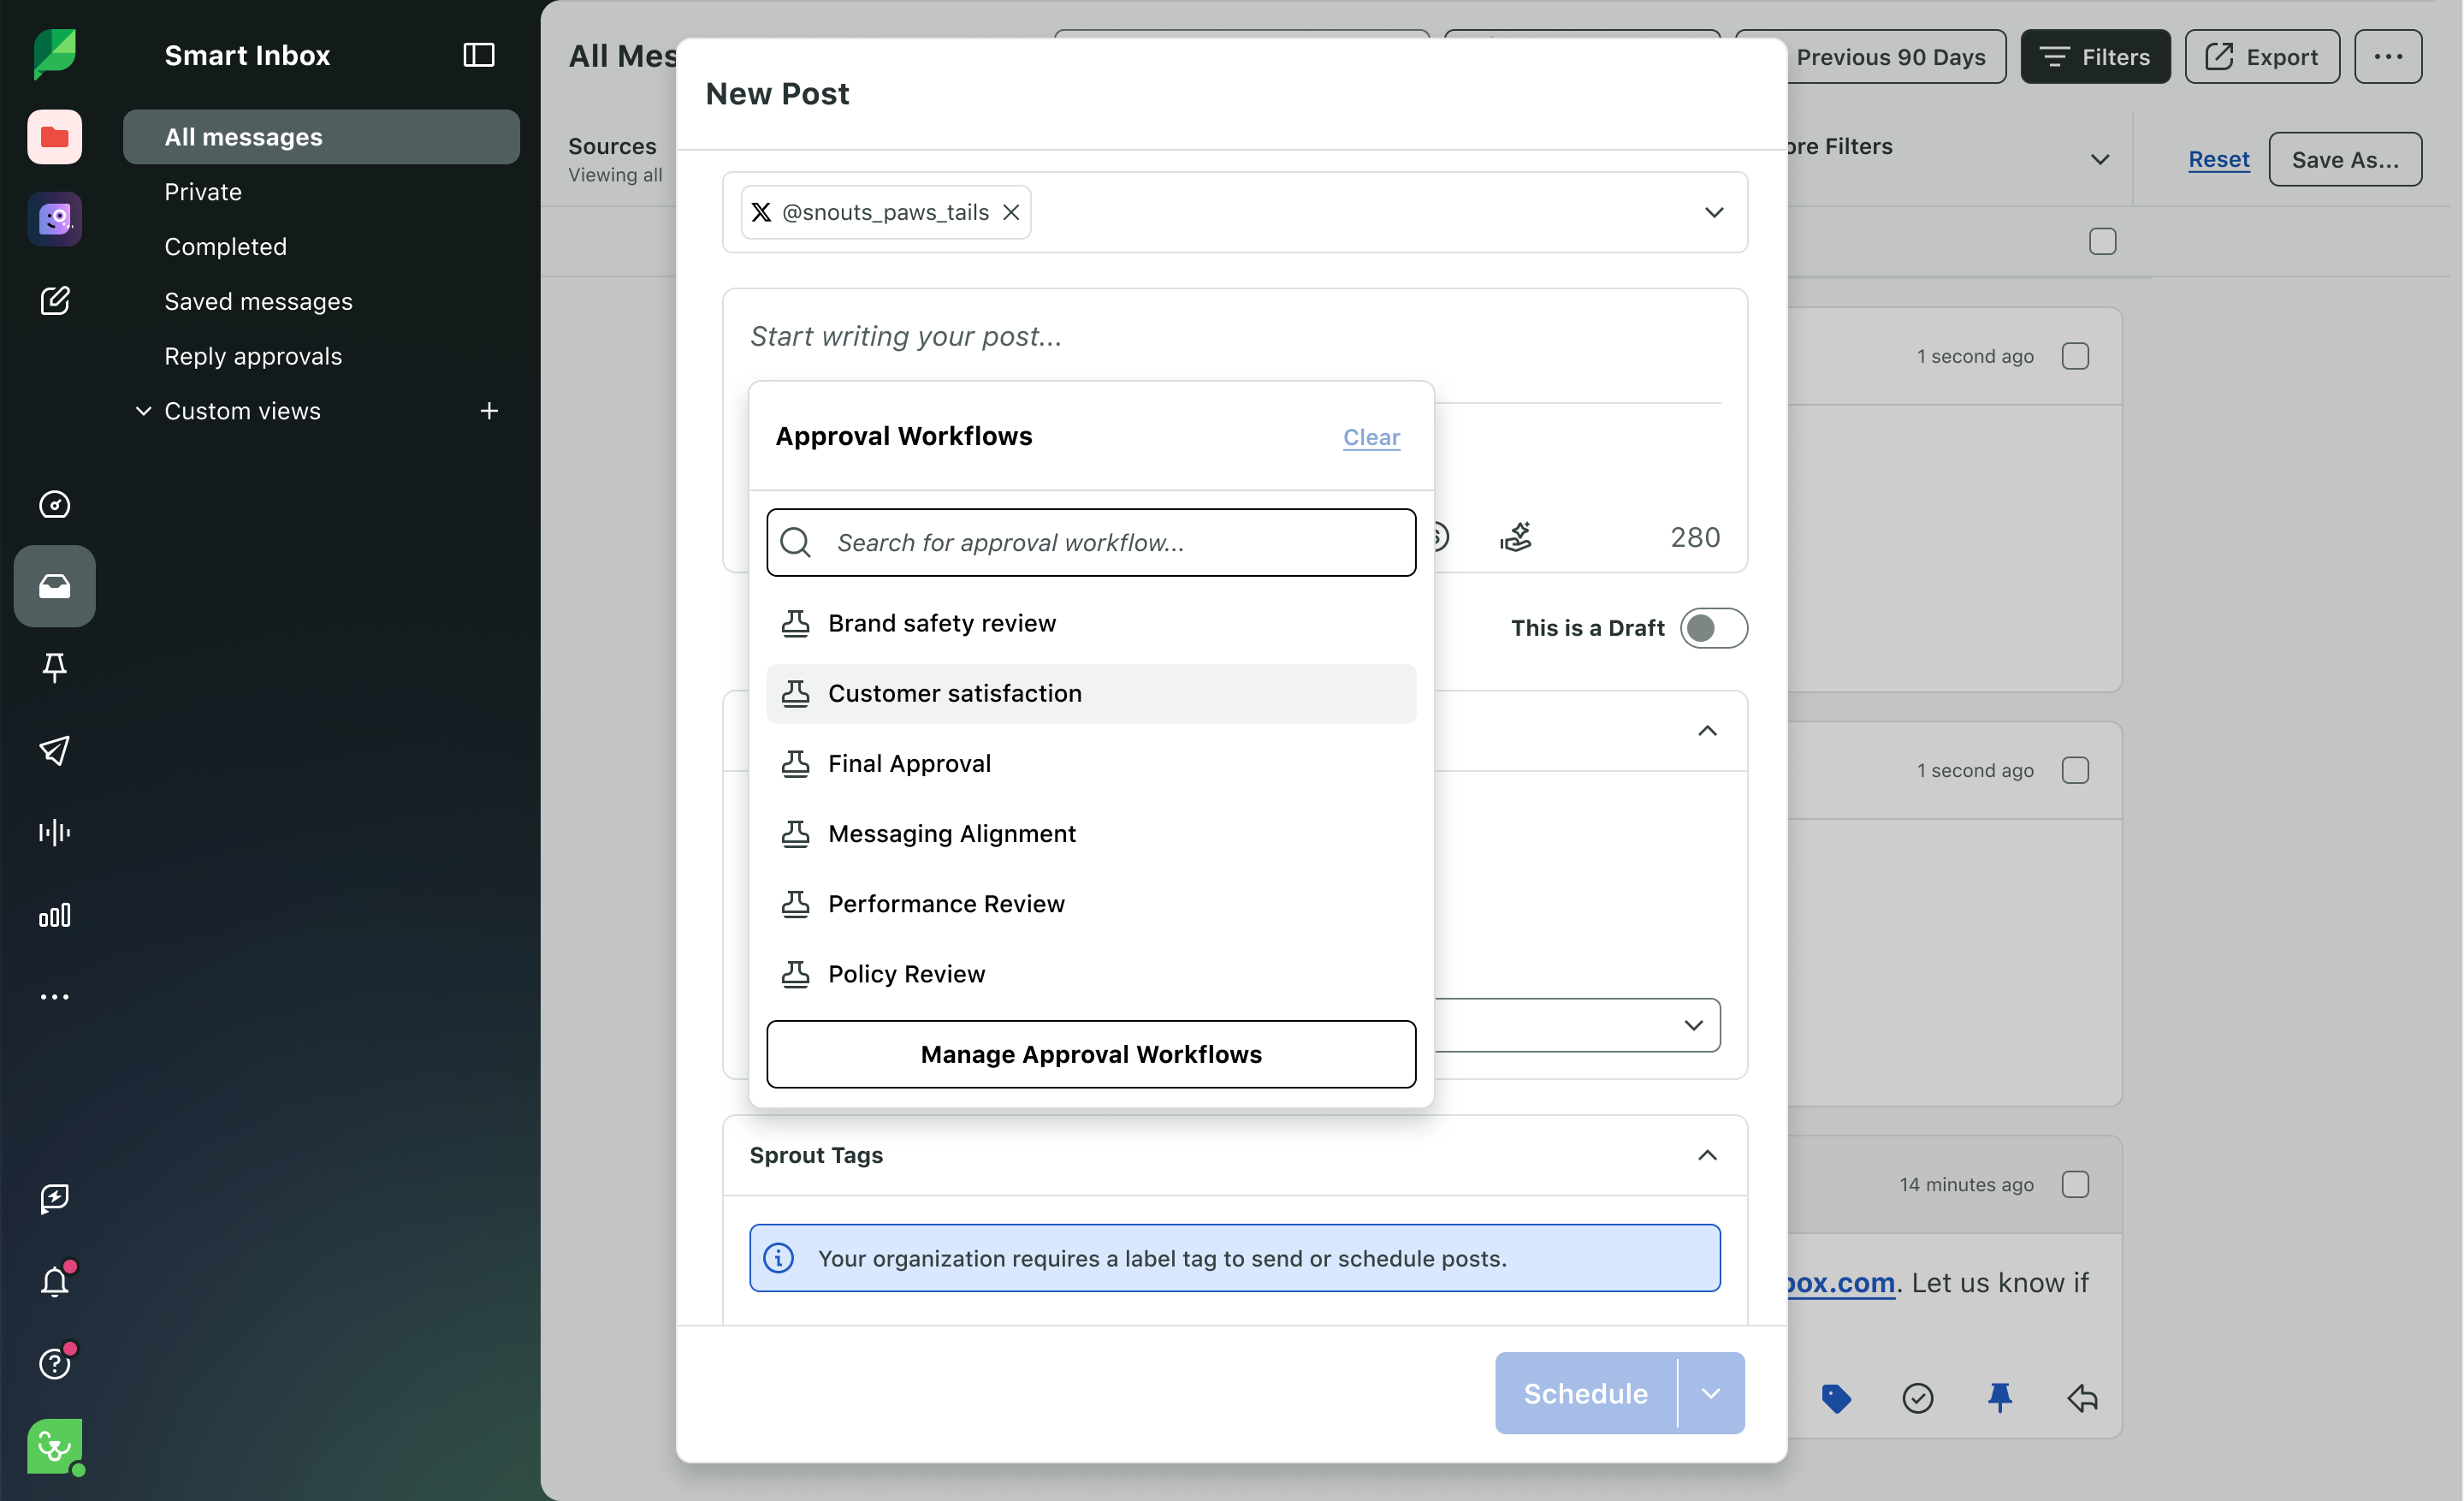
Task: Click the listening waveform icon
Action: [x=54, y=832]
